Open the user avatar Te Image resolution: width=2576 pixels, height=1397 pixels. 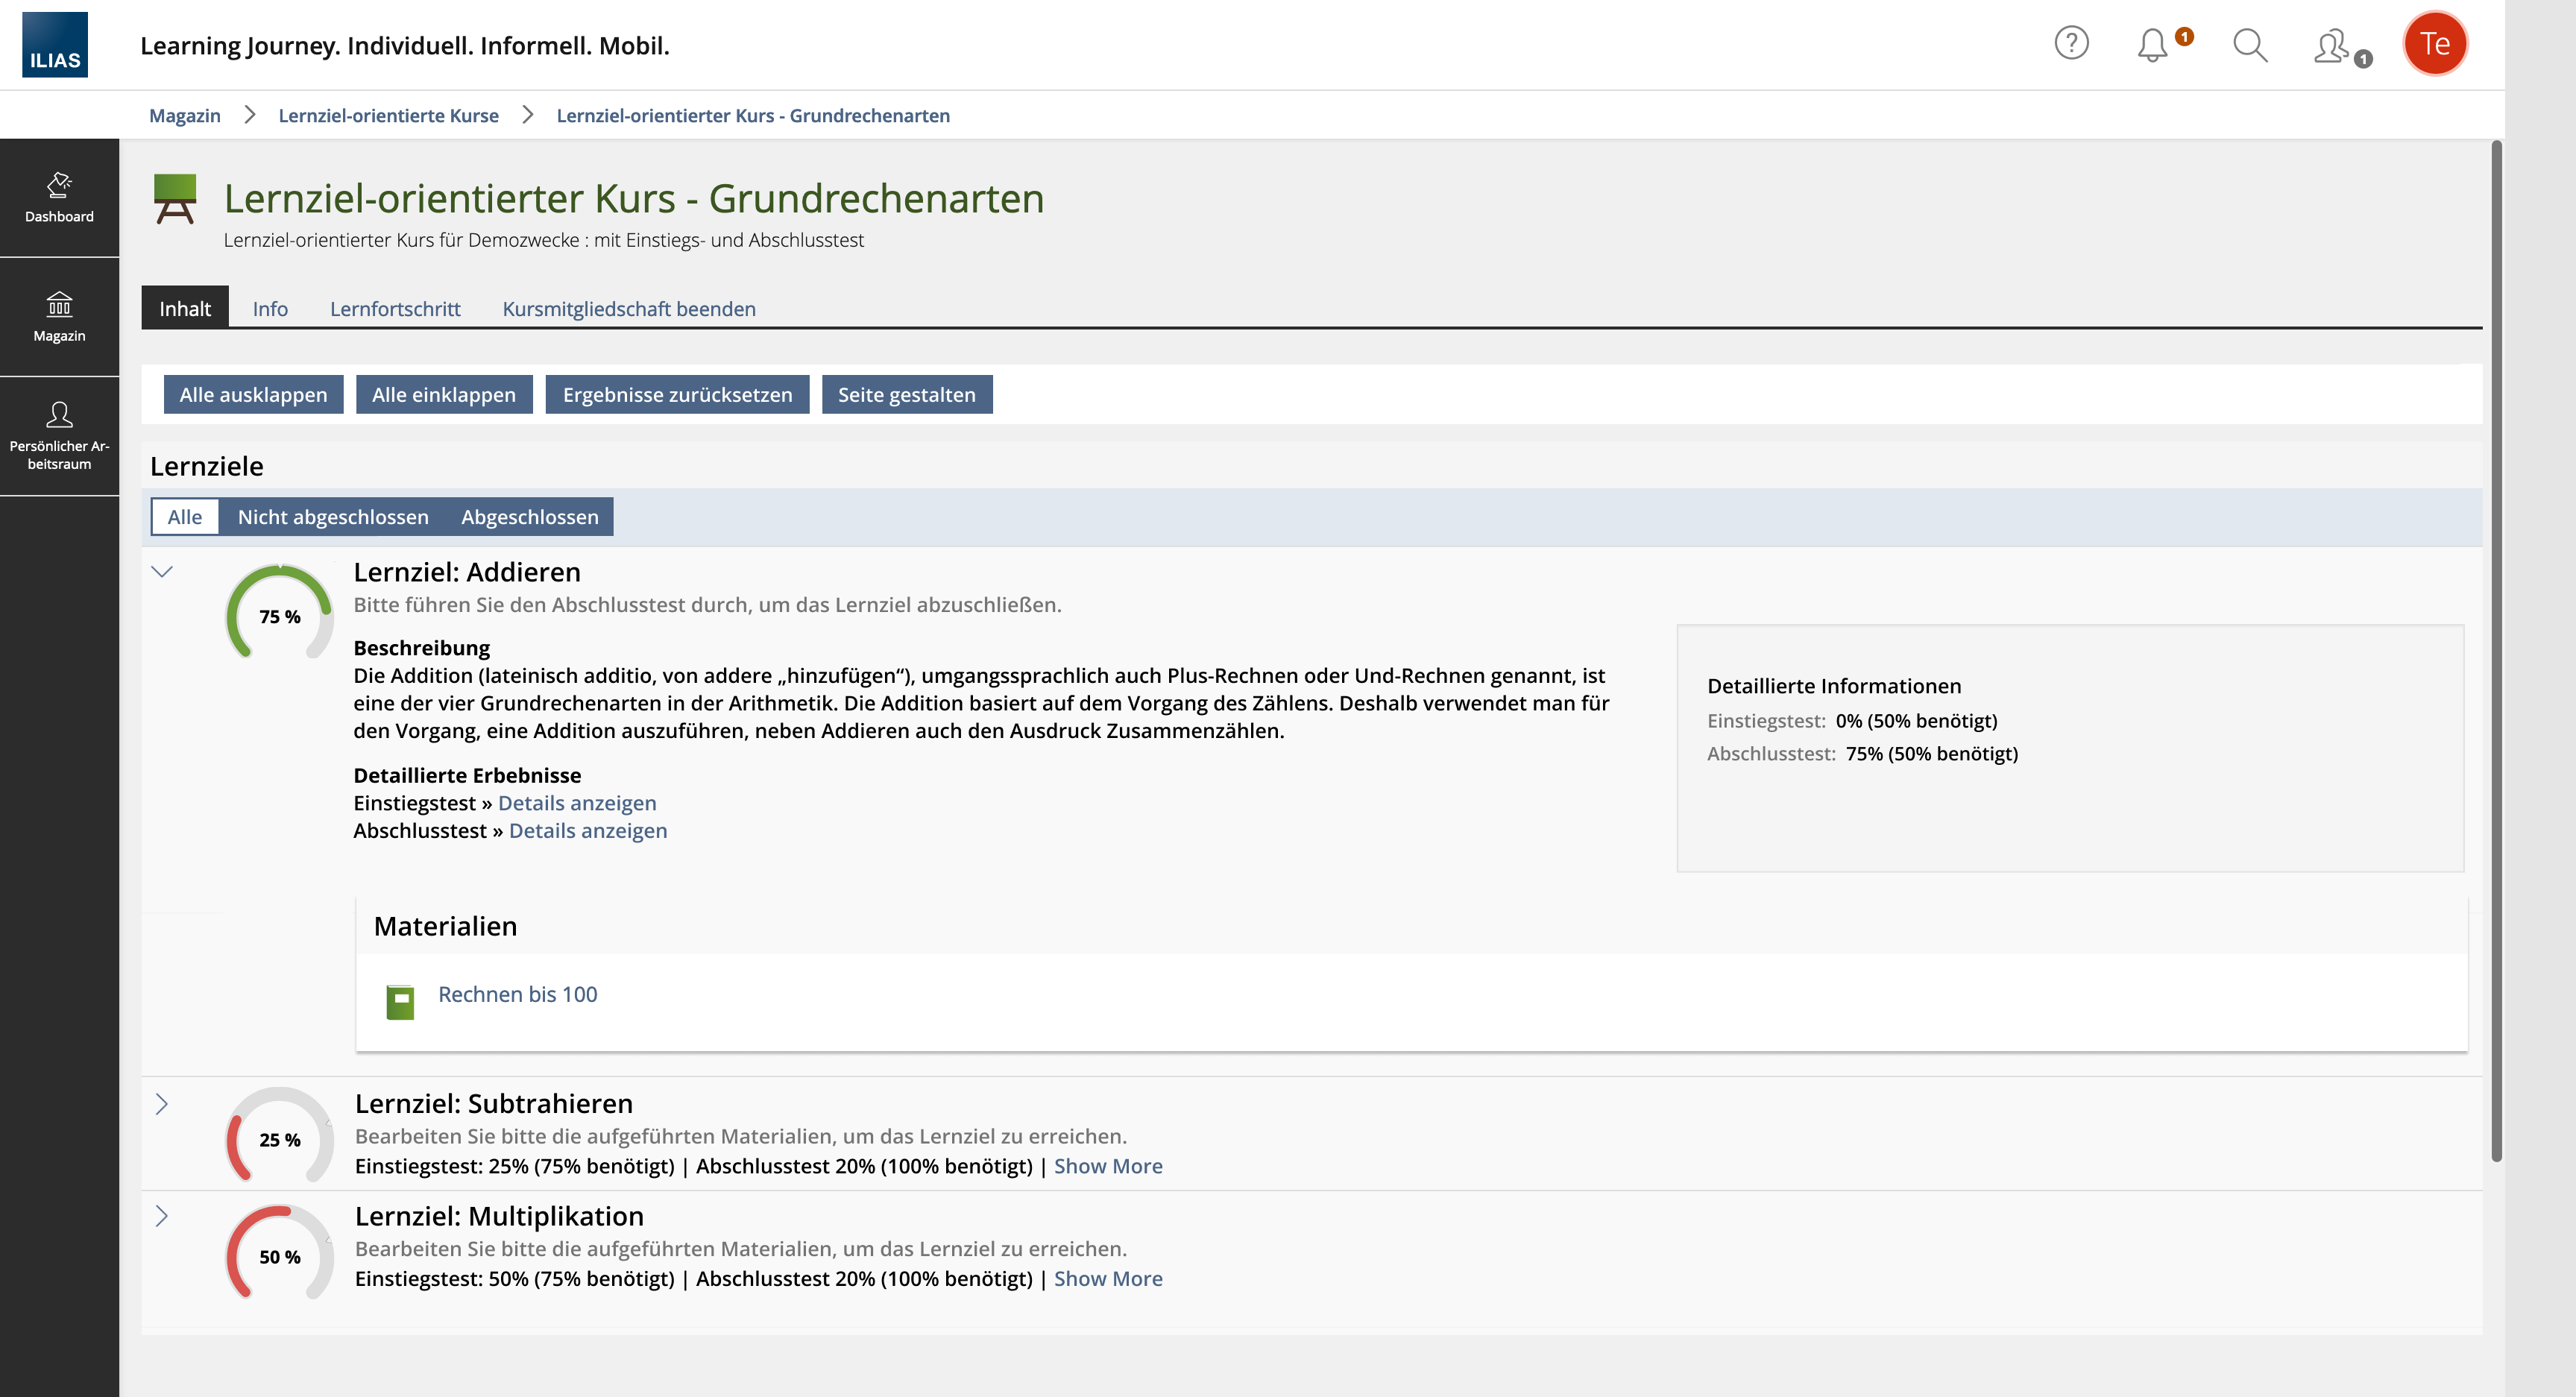point(2434,44)
